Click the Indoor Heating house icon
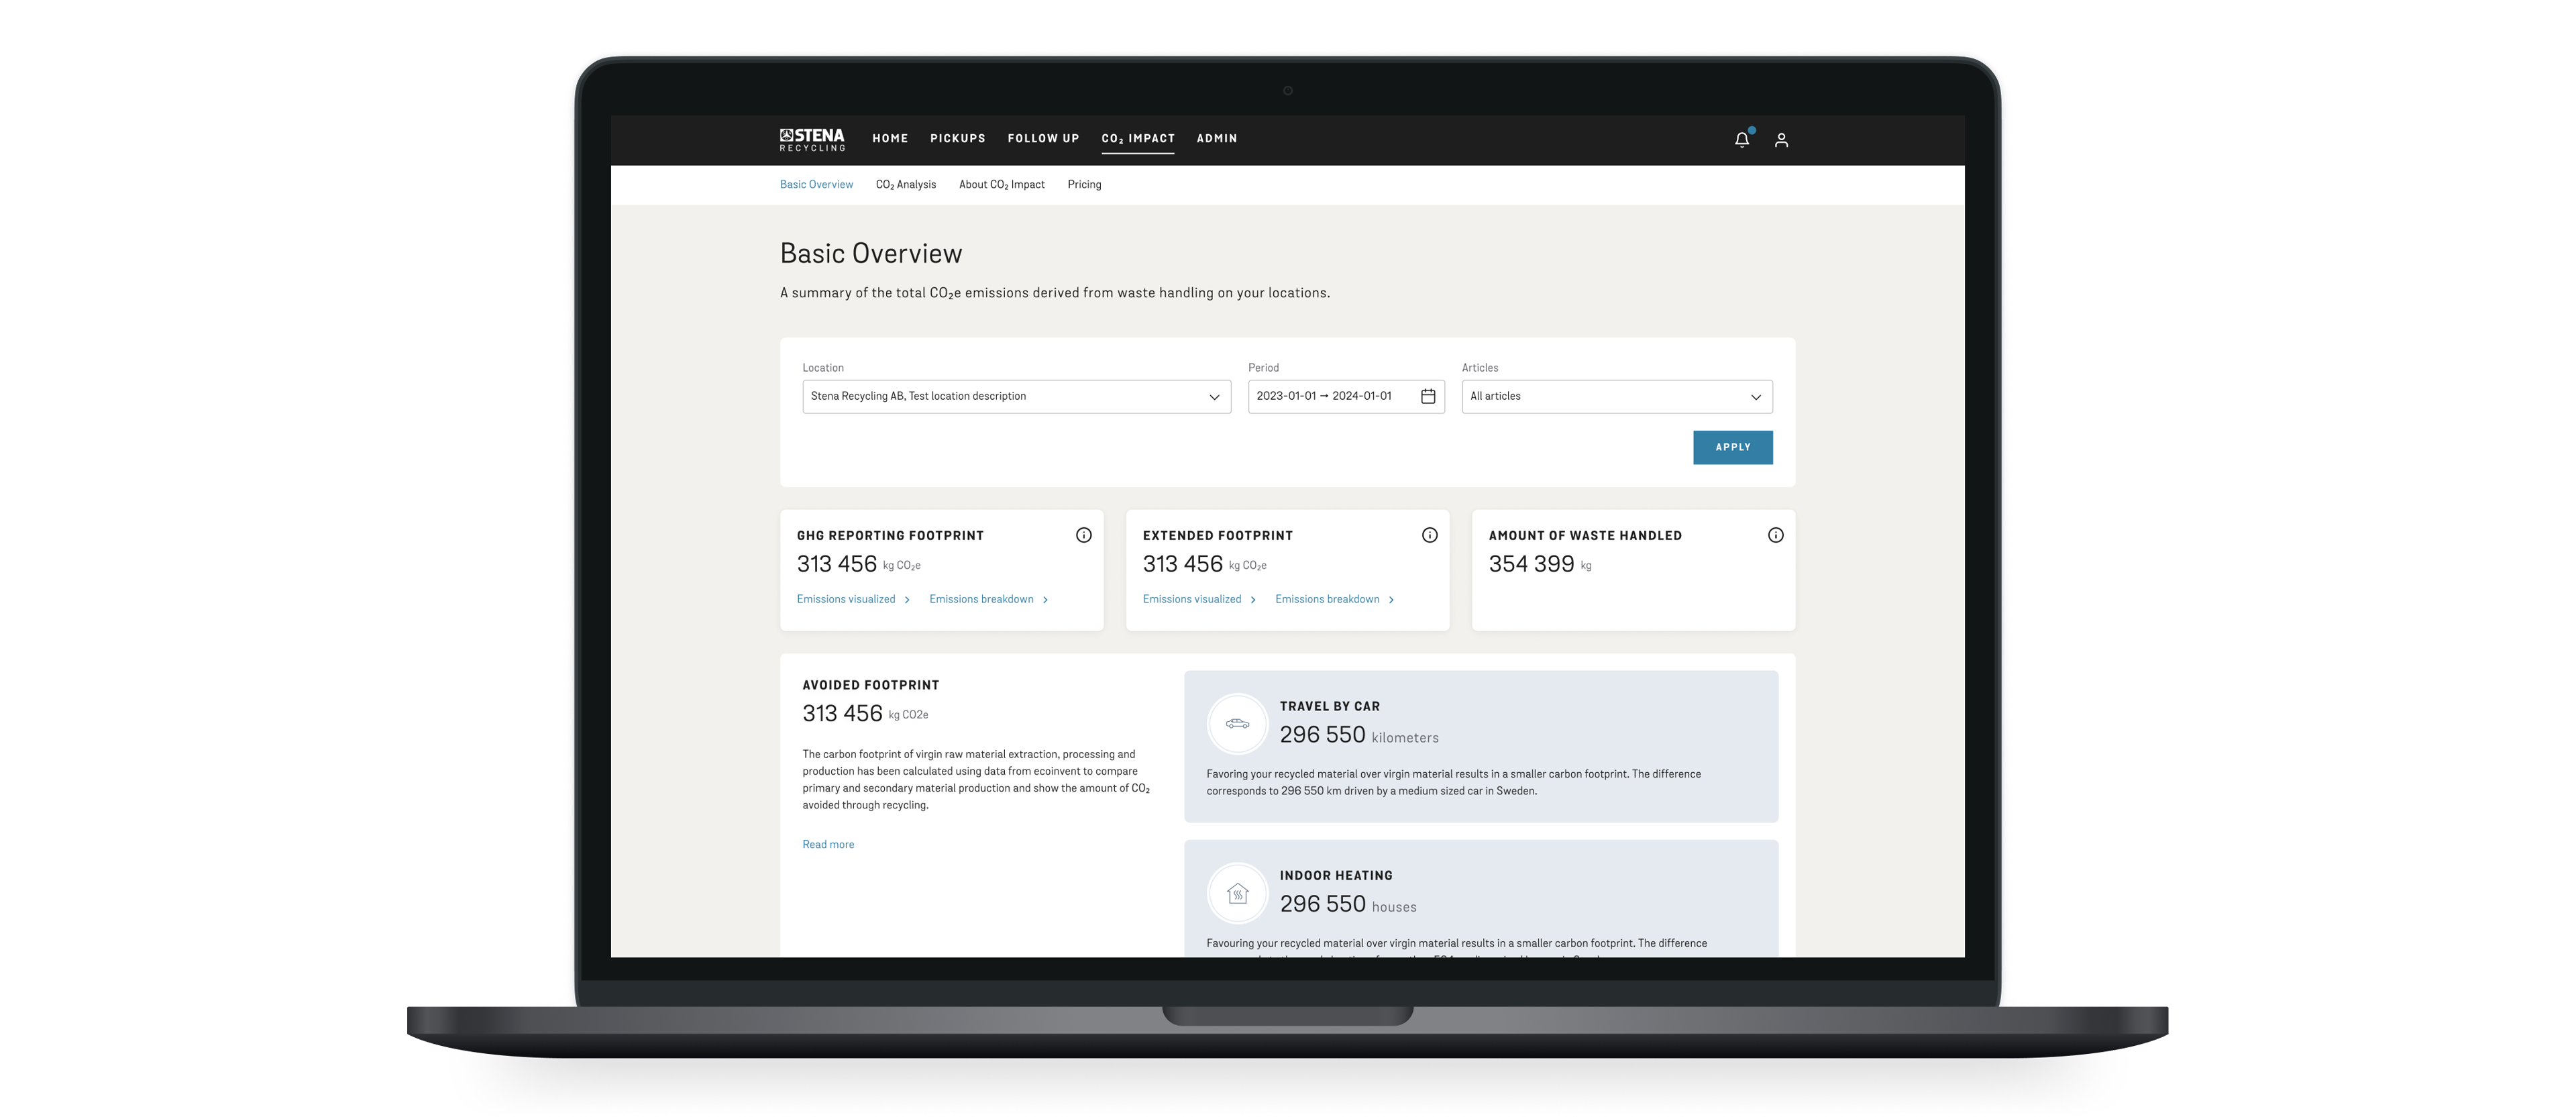 tap(1237, 893)
